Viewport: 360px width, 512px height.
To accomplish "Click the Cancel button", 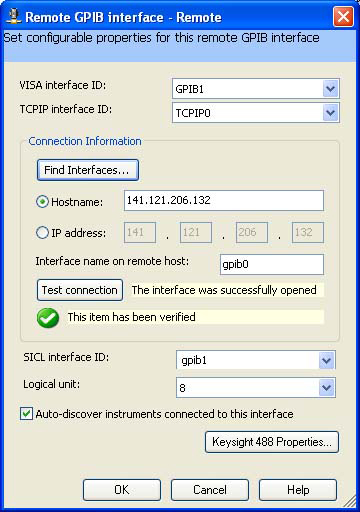I will click(210, 490).
